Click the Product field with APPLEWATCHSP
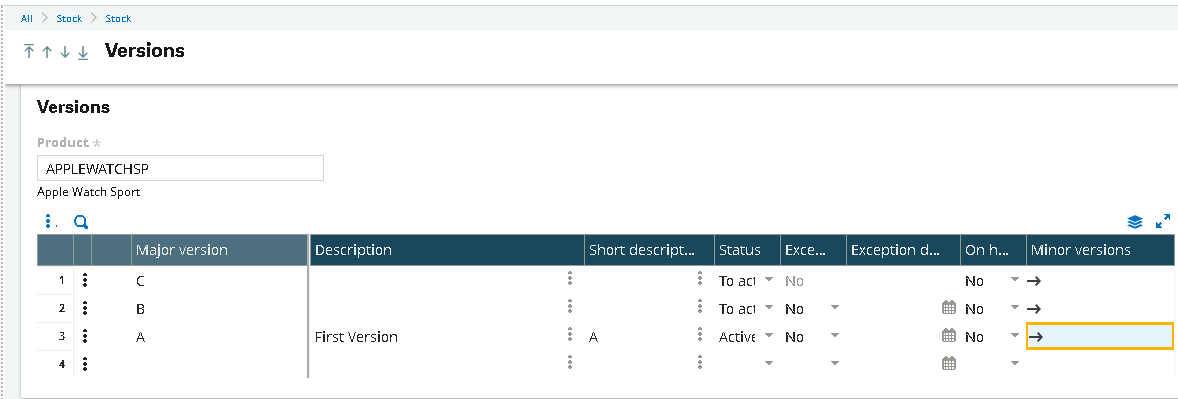 click(x=180, y=168)
